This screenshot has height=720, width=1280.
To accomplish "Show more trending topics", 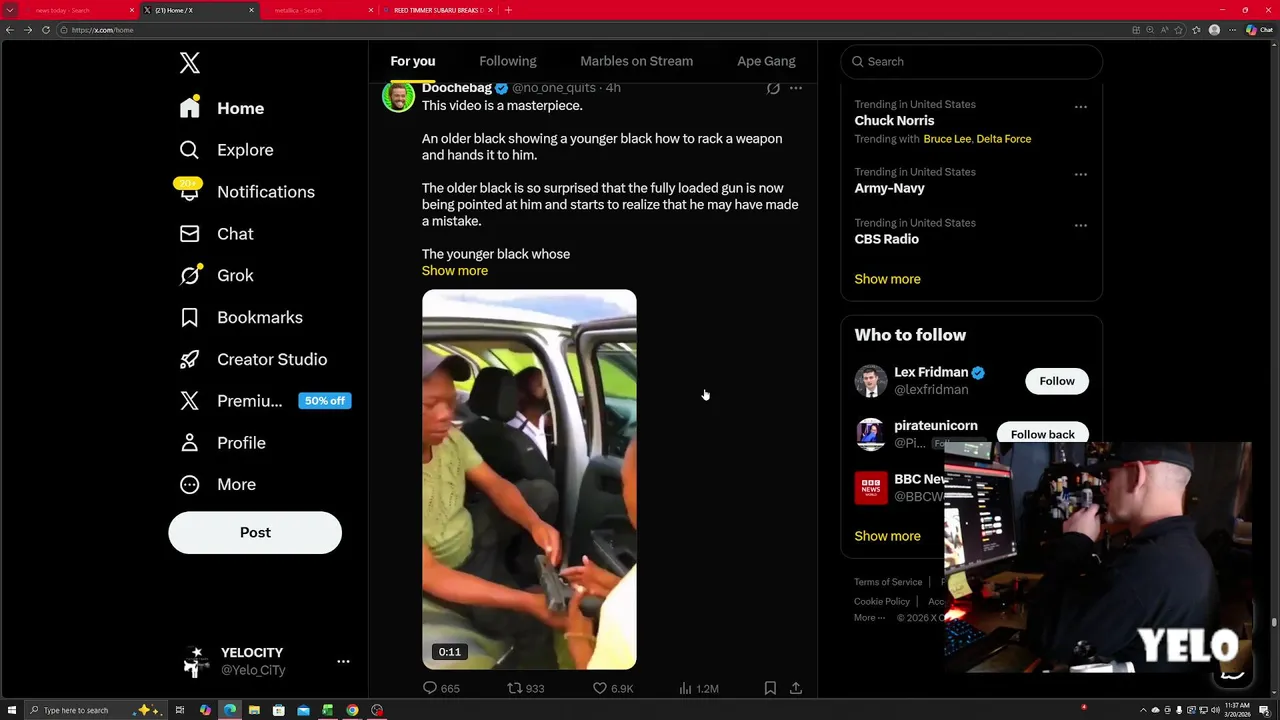I will [887, 279].
